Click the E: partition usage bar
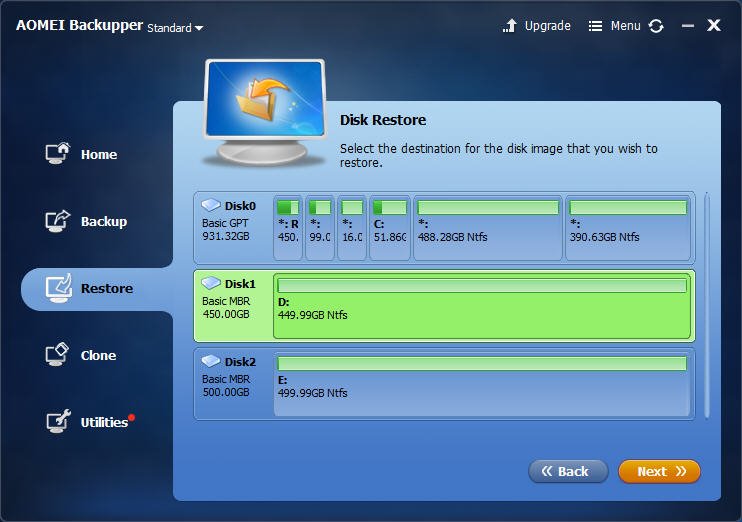 482,363
